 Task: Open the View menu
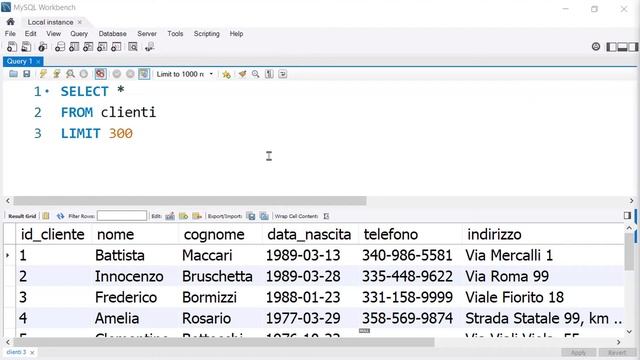click(53, 33)
